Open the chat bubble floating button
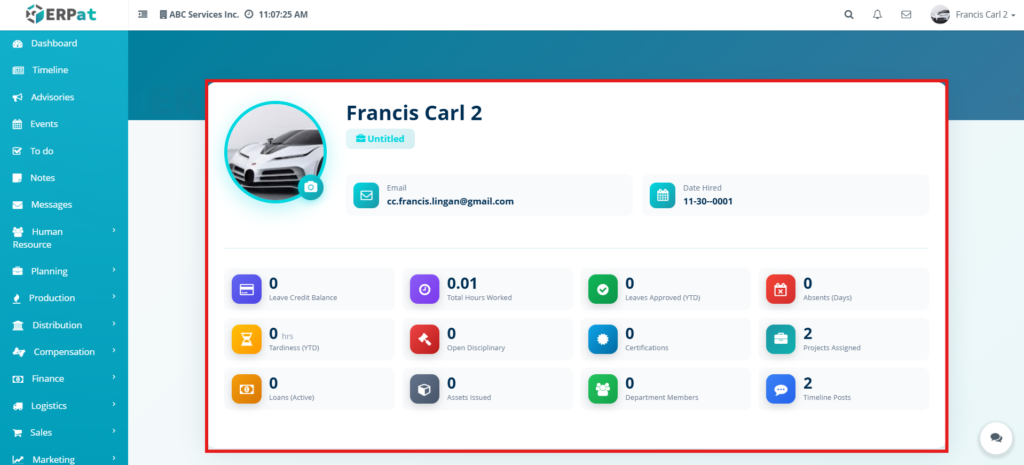1024x465 pixels. click(x=995, y=437)
